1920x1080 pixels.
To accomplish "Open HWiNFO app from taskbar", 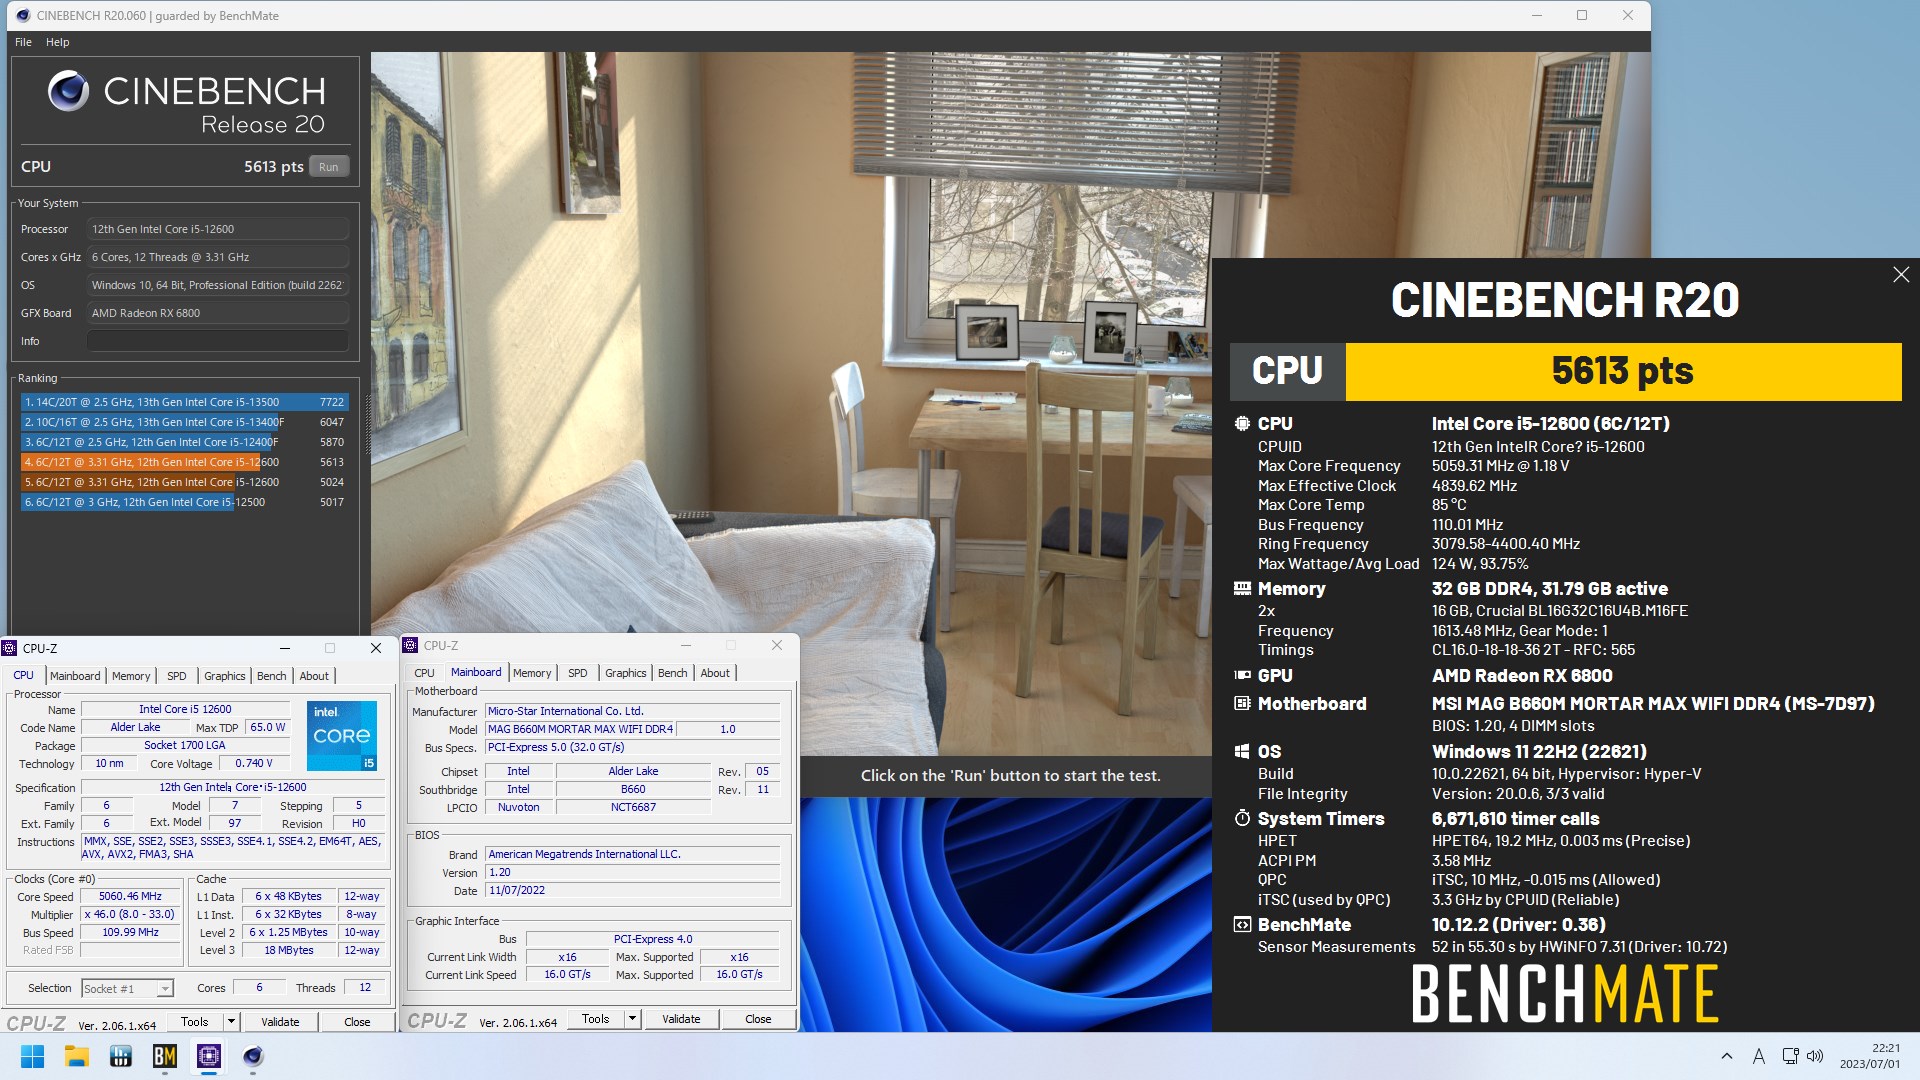I will [x=120, y=1056].
